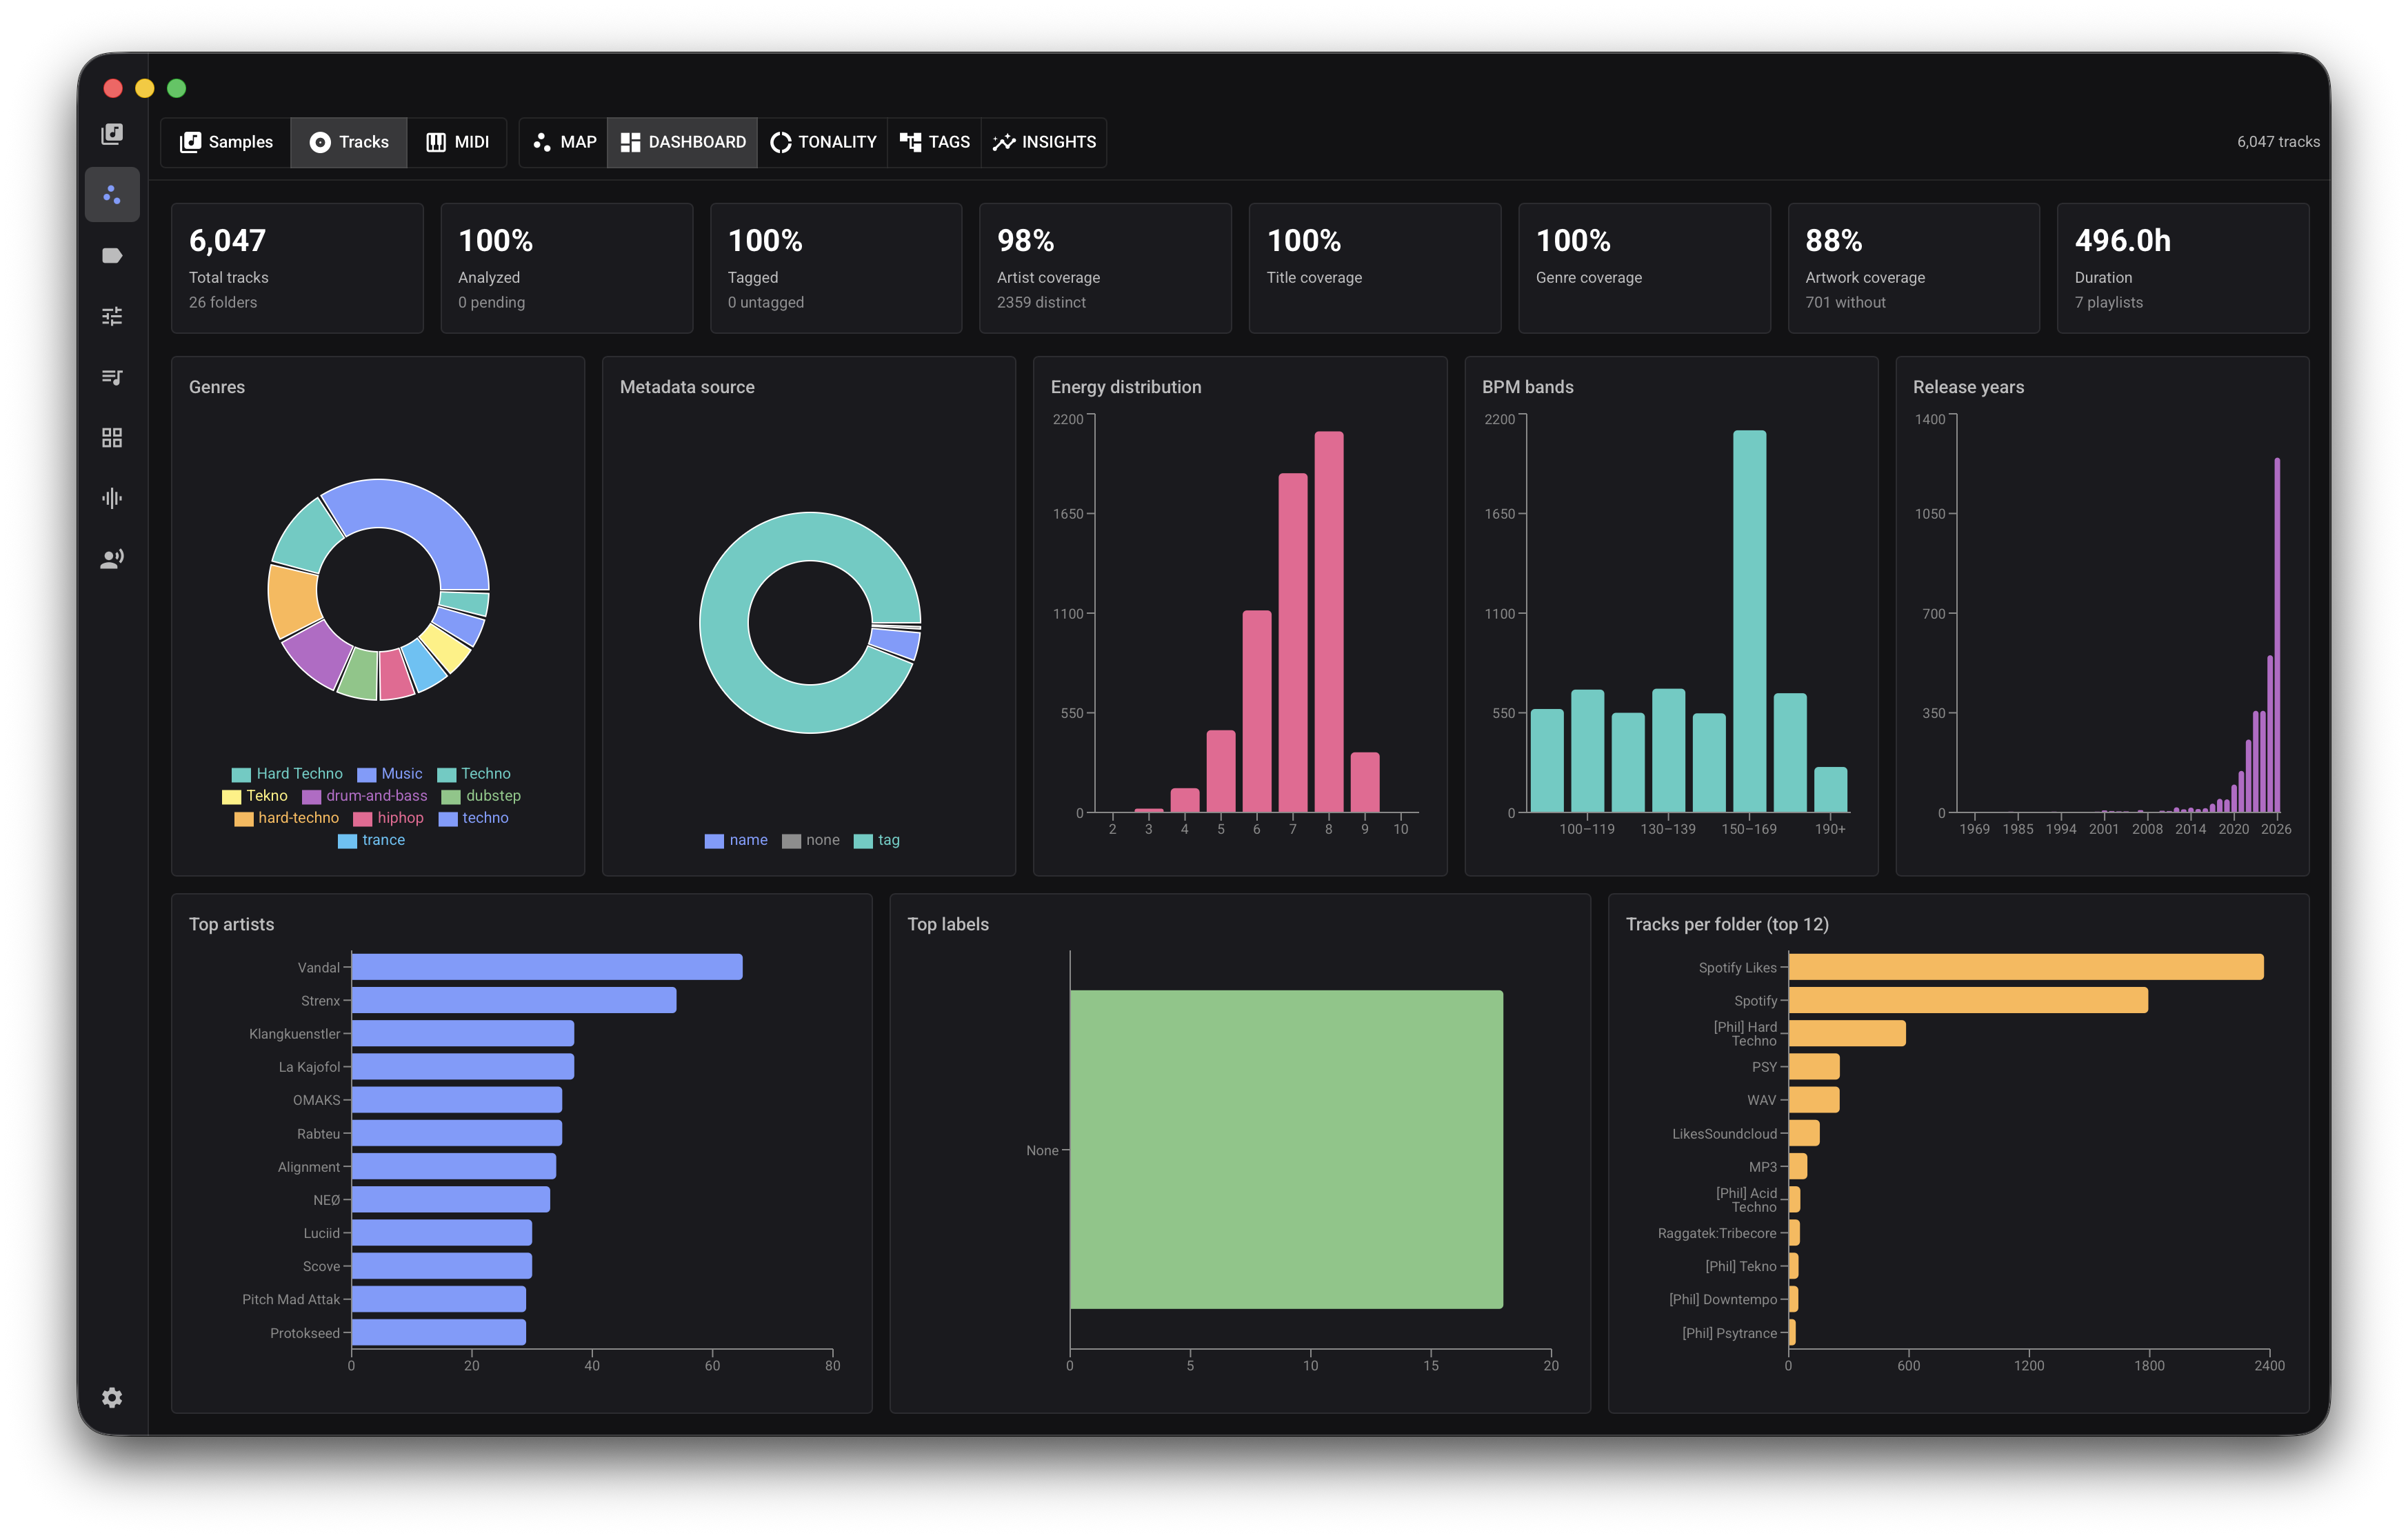
Task: Click the 150–169 BPM band bar
Action: pyautogui.click(x=1749, y=621)
